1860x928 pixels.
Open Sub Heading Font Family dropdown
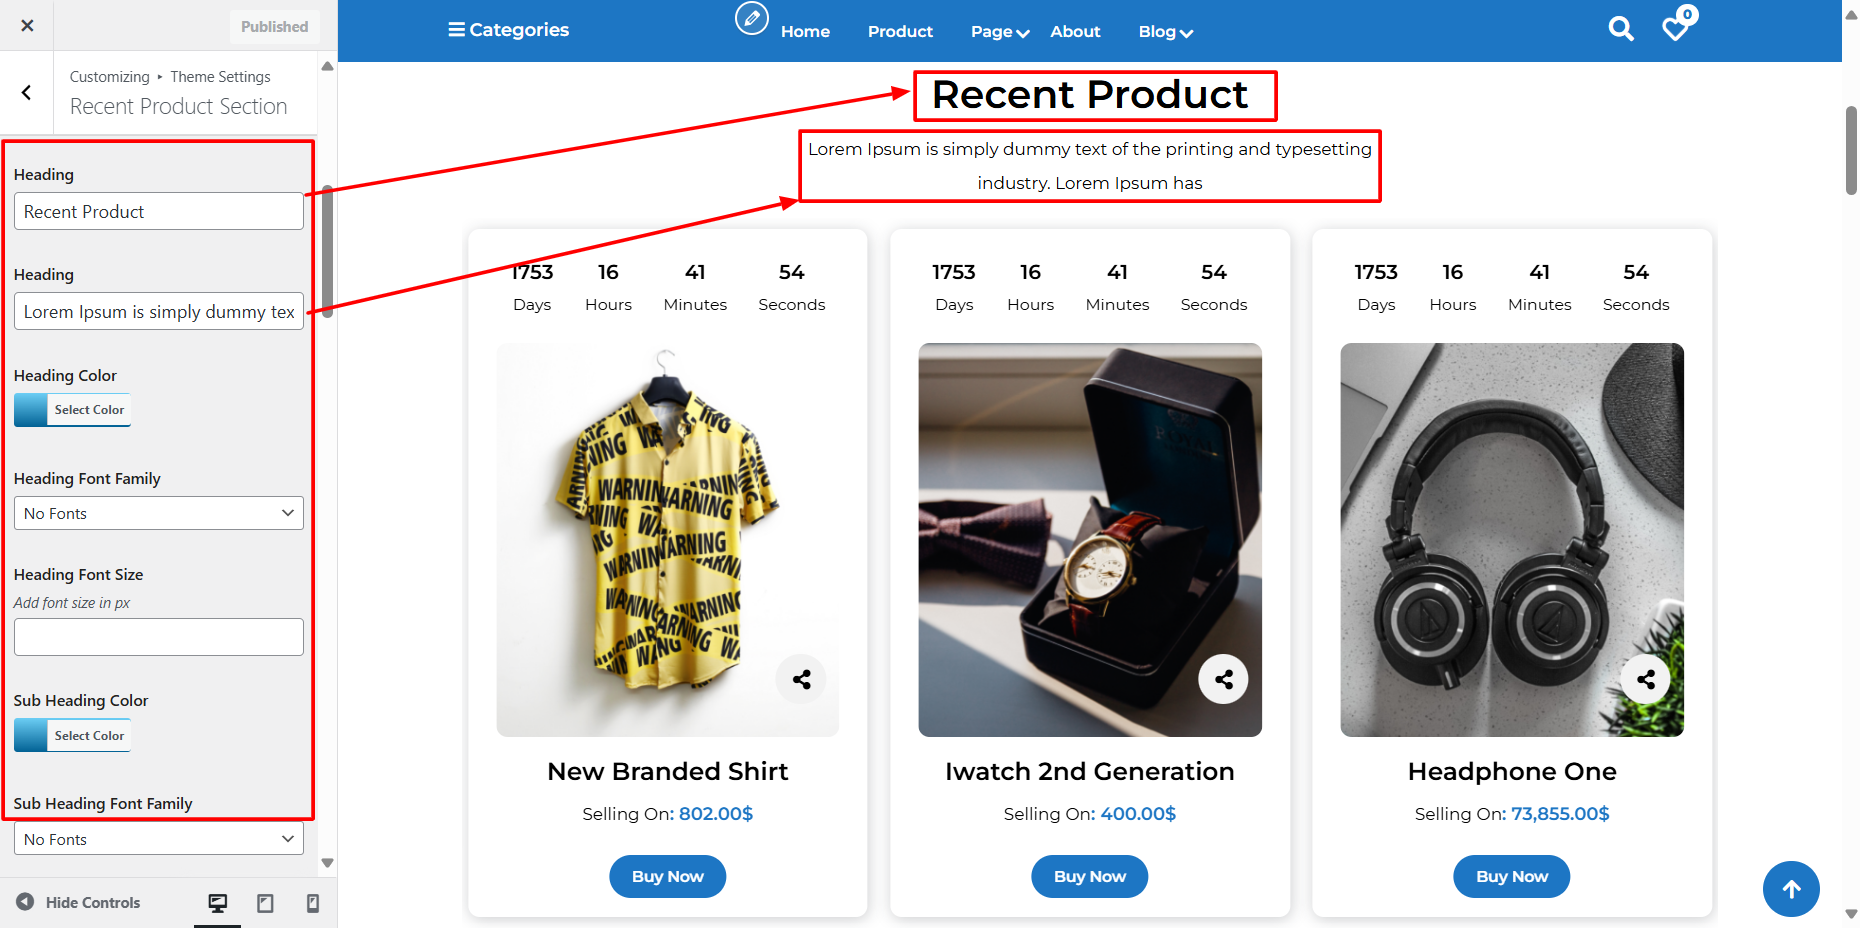[x=159, y=839]
